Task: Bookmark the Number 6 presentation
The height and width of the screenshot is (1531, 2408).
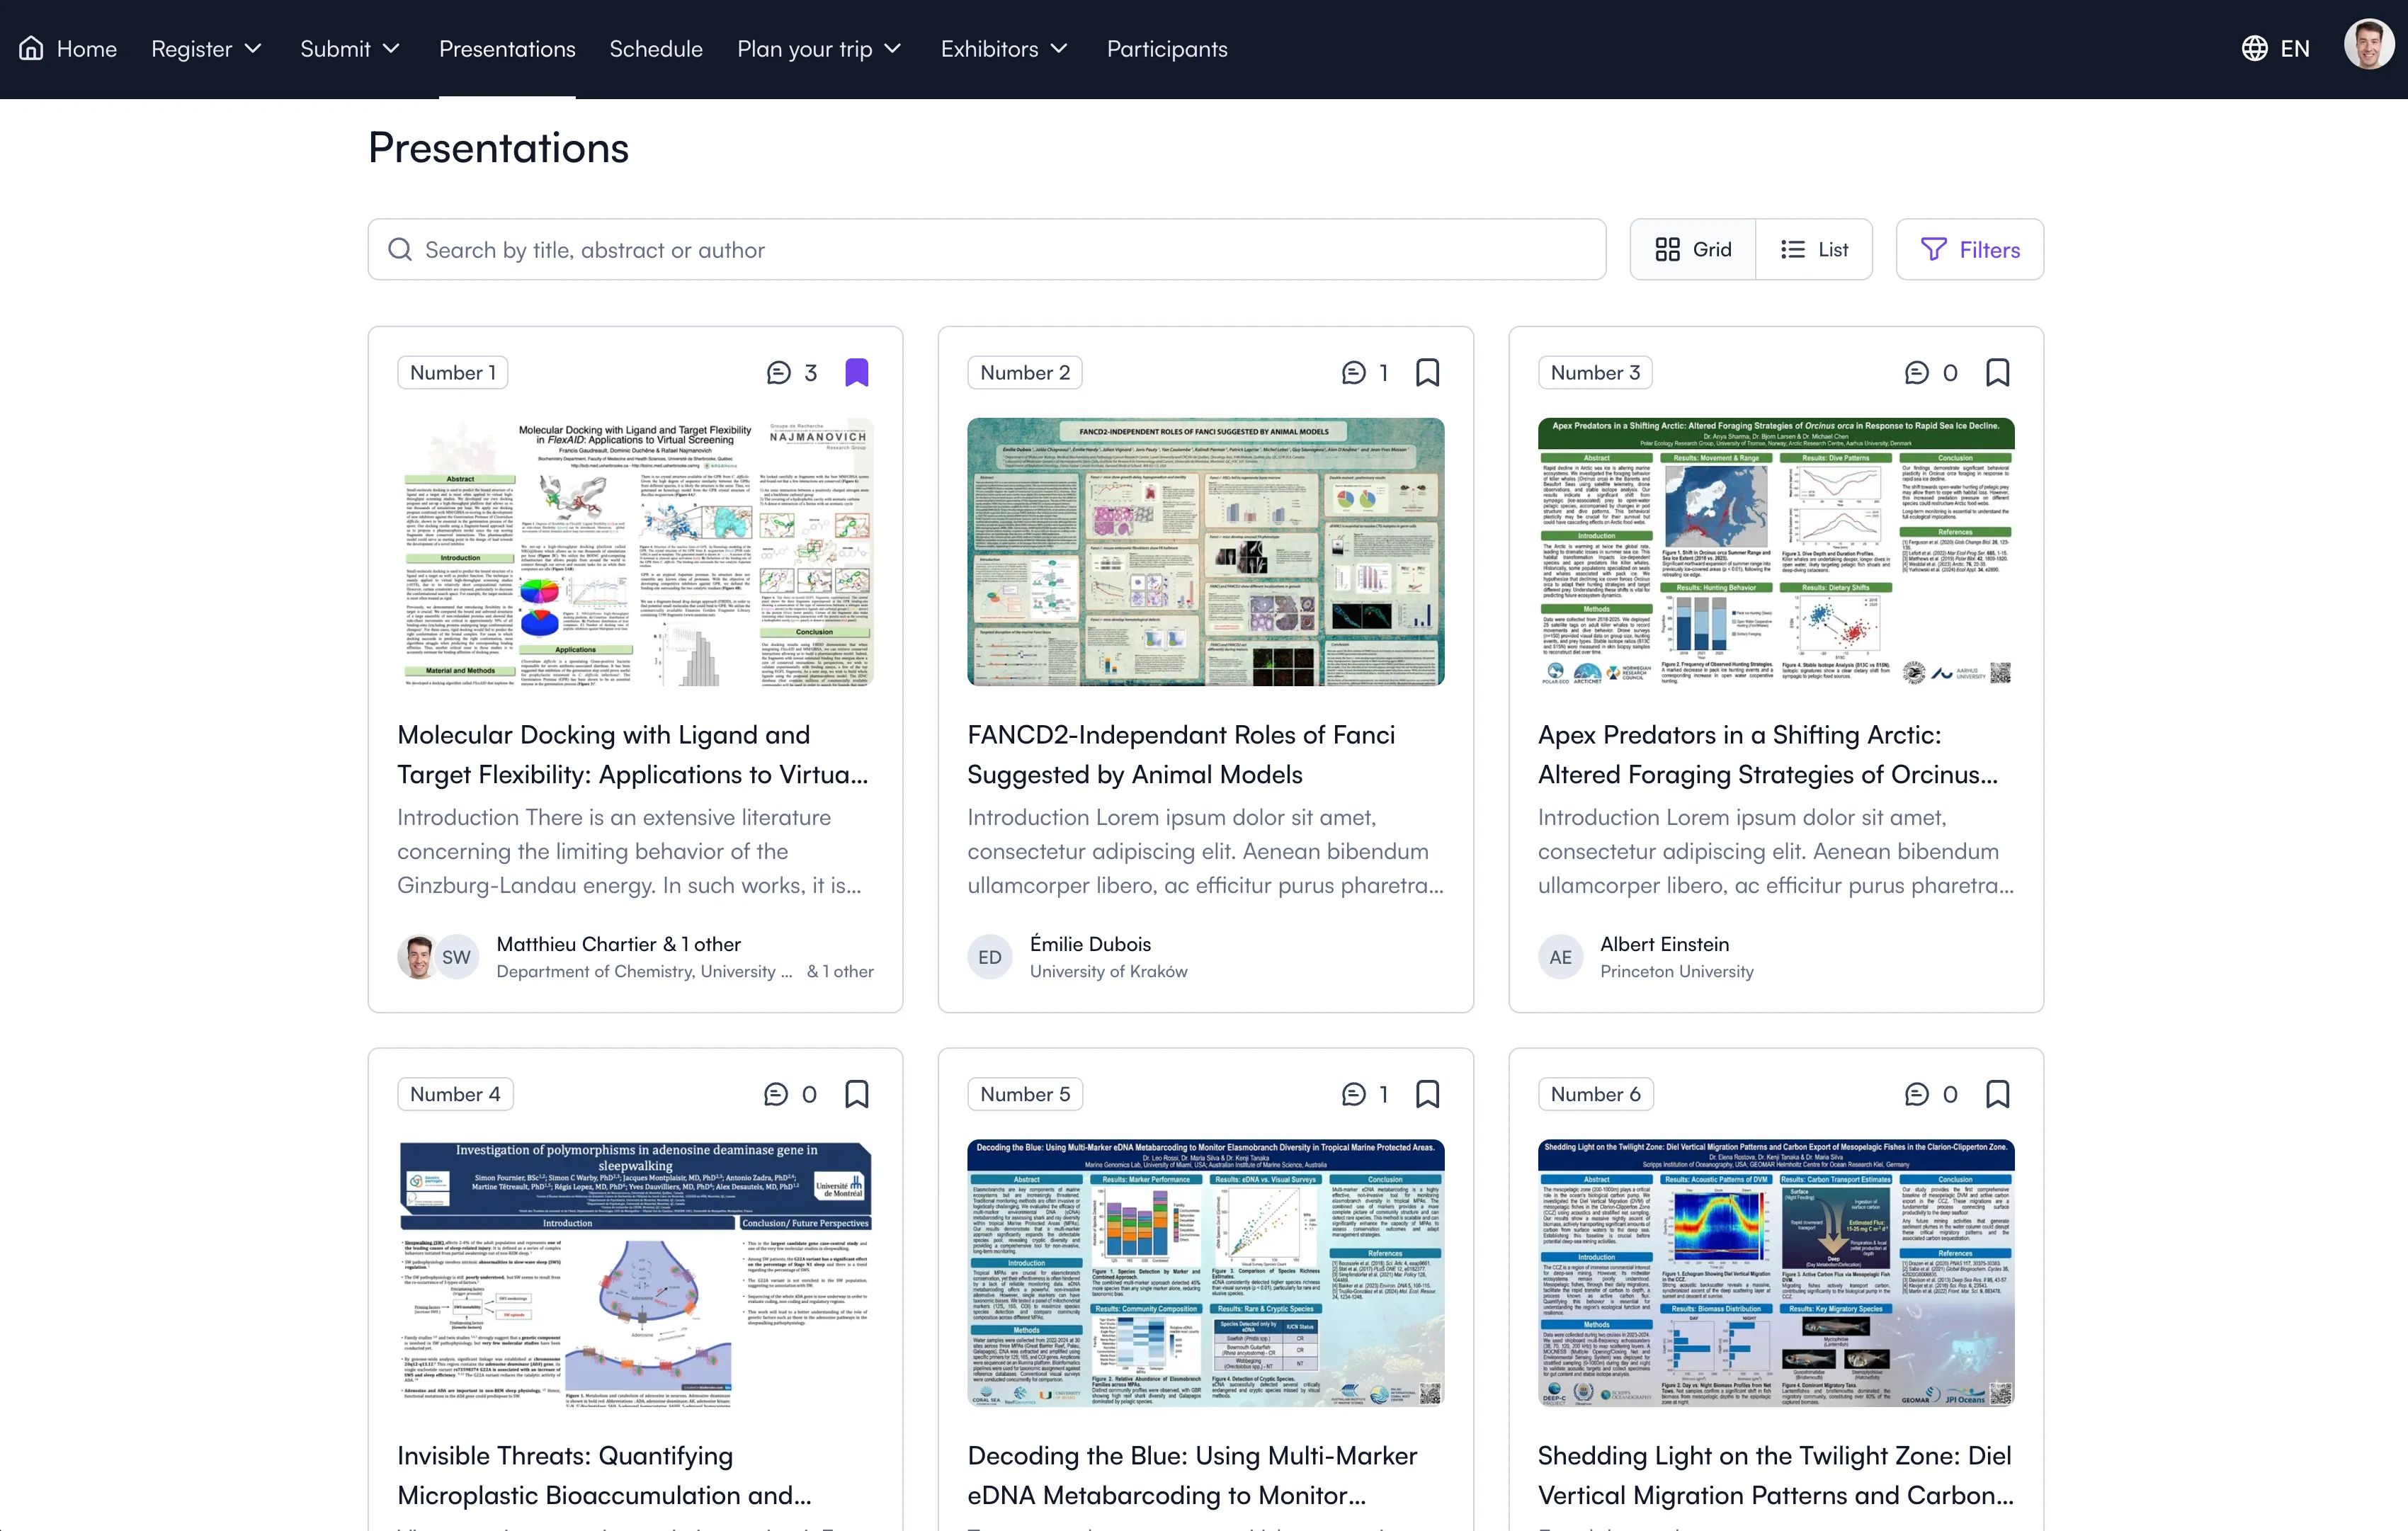Action: [x=1997, y=1093]
